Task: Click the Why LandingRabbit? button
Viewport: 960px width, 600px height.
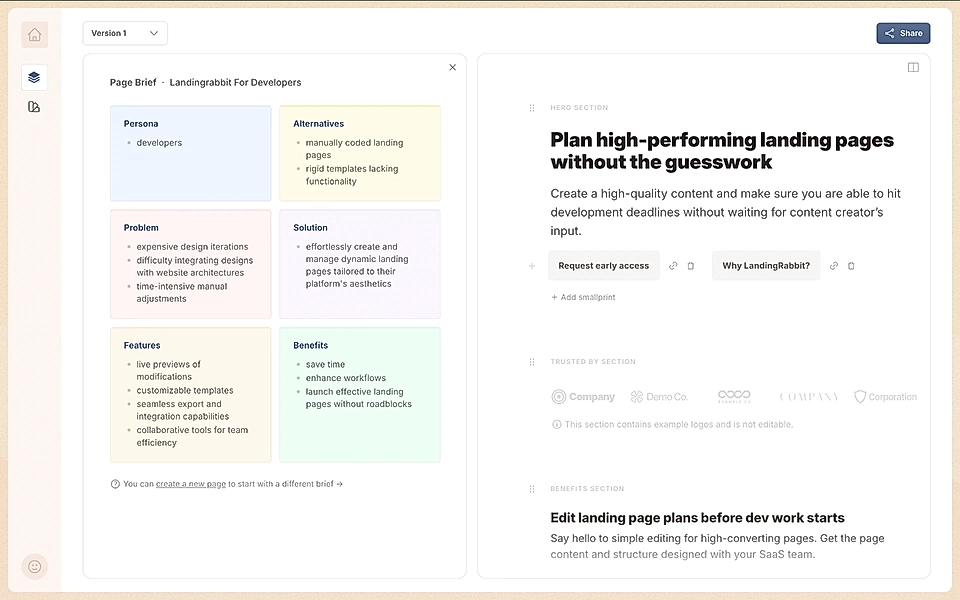Action: pyautogui.click(x=766, y=265)
